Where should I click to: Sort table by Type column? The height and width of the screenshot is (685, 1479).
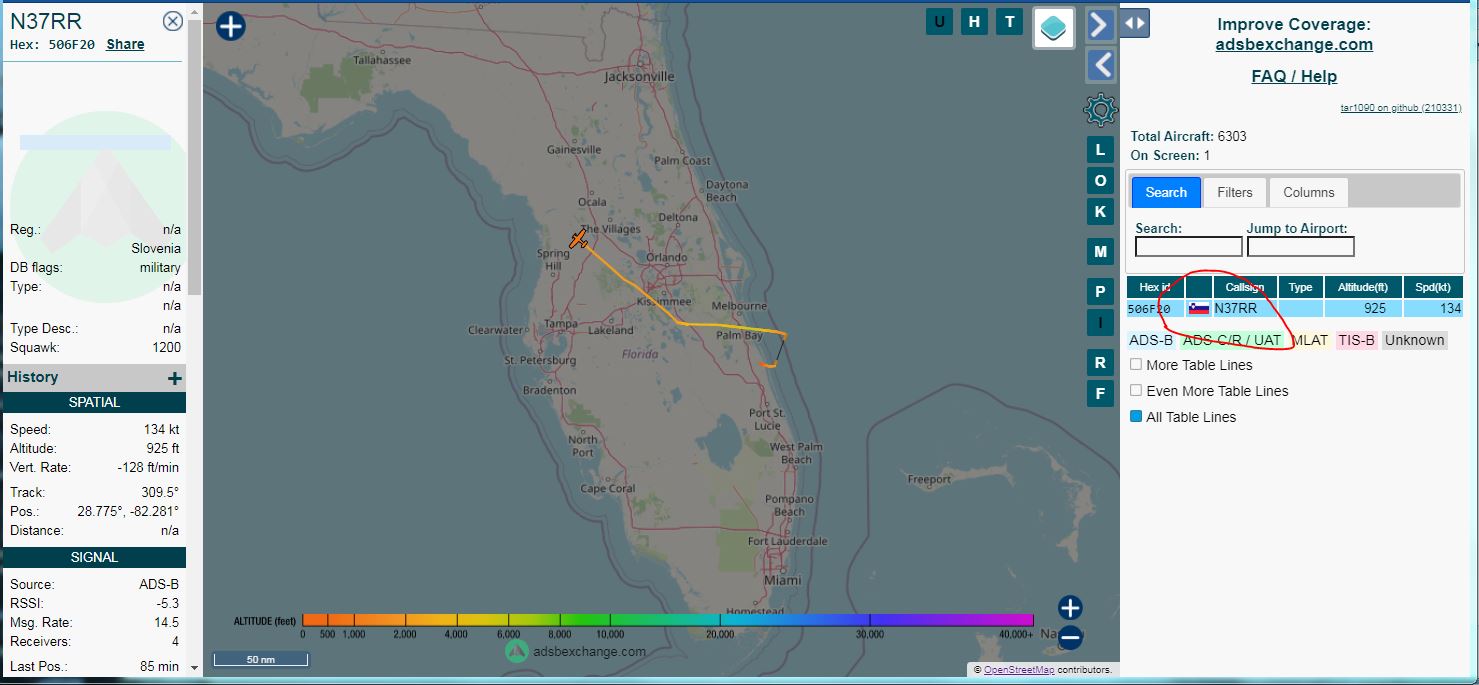pyautogui.click(x=1300, y=287)
